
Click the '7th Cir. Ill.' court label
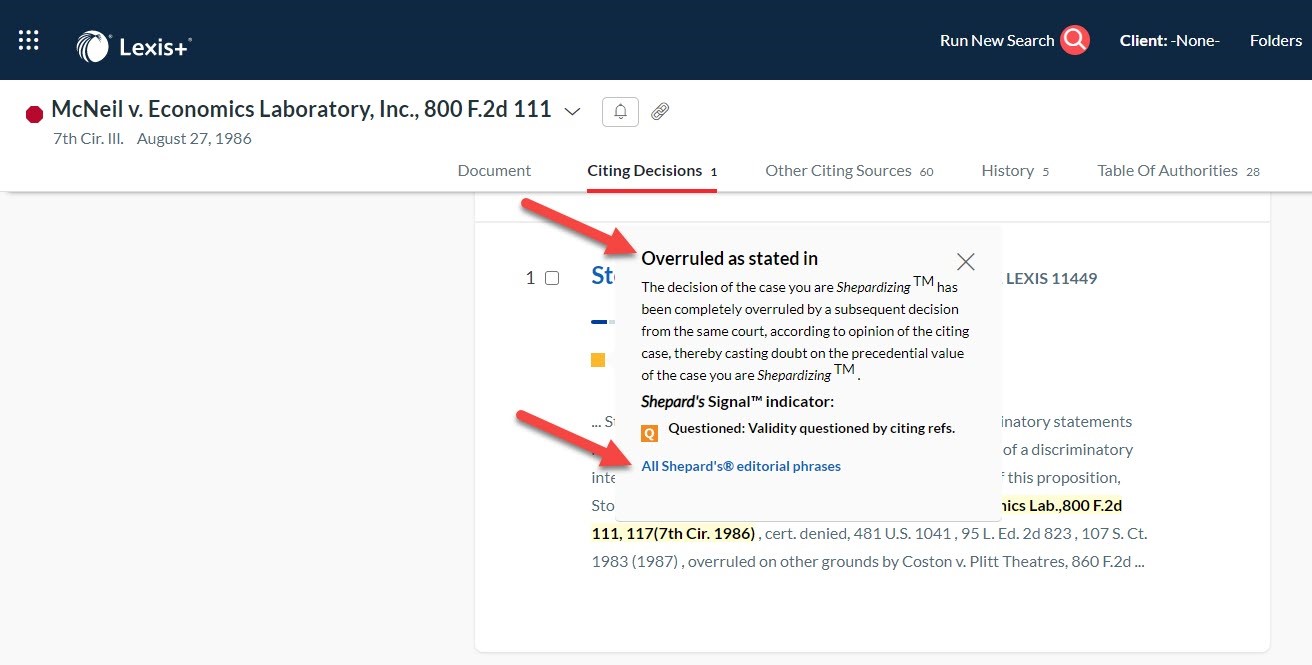click(88, 139)
